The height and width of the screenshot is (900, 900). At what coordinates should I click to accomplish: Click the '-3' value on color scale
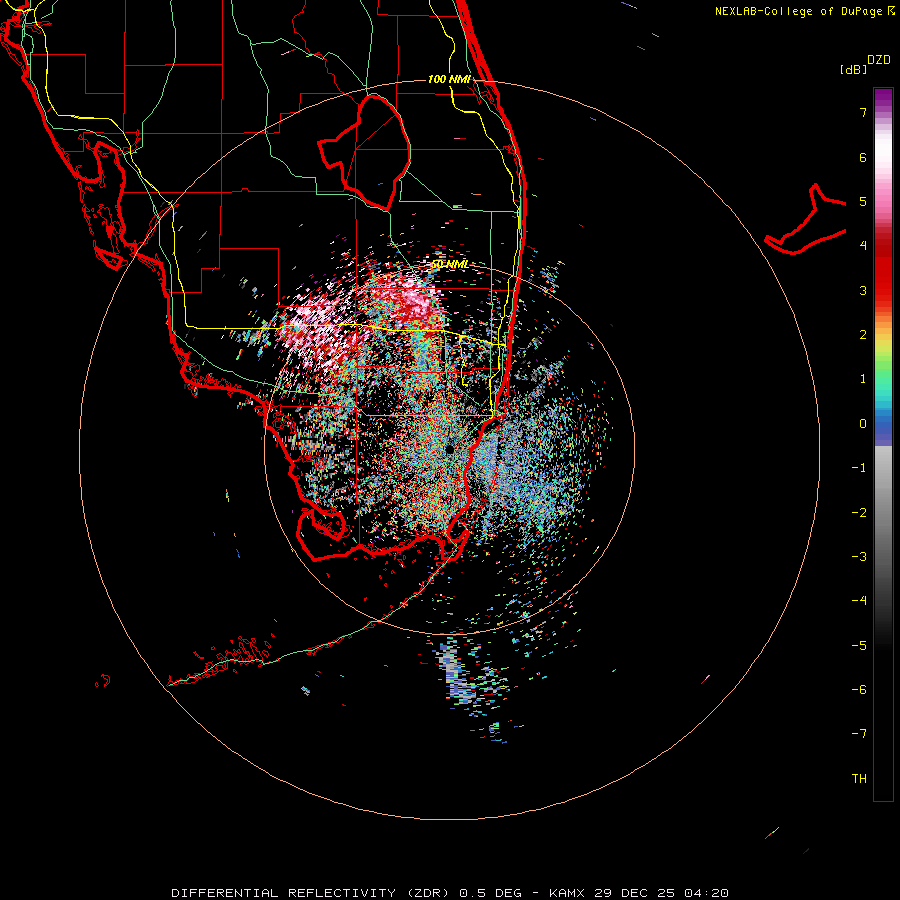[859, 557]
